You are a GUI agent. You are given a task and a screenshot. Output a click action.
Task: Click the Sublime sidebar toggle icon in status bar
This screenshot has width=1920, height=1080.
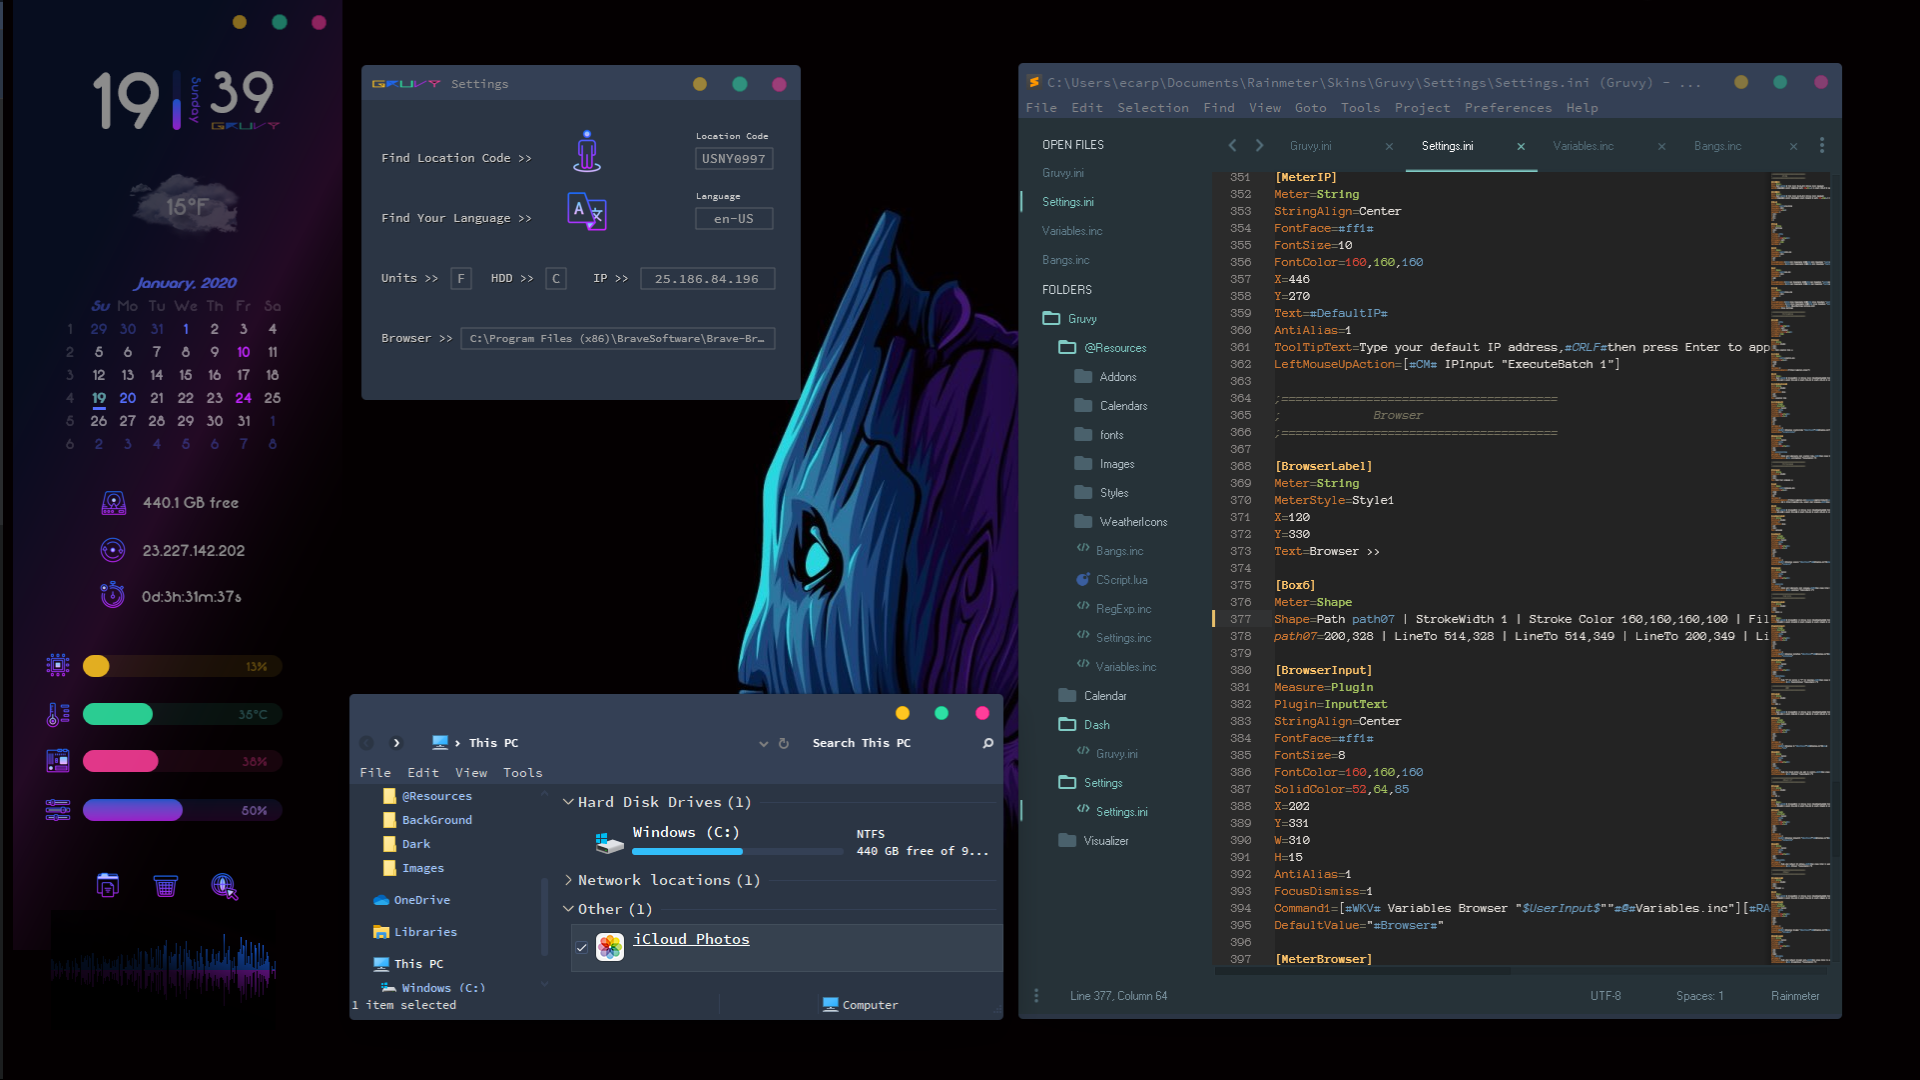pos(1036,996)
